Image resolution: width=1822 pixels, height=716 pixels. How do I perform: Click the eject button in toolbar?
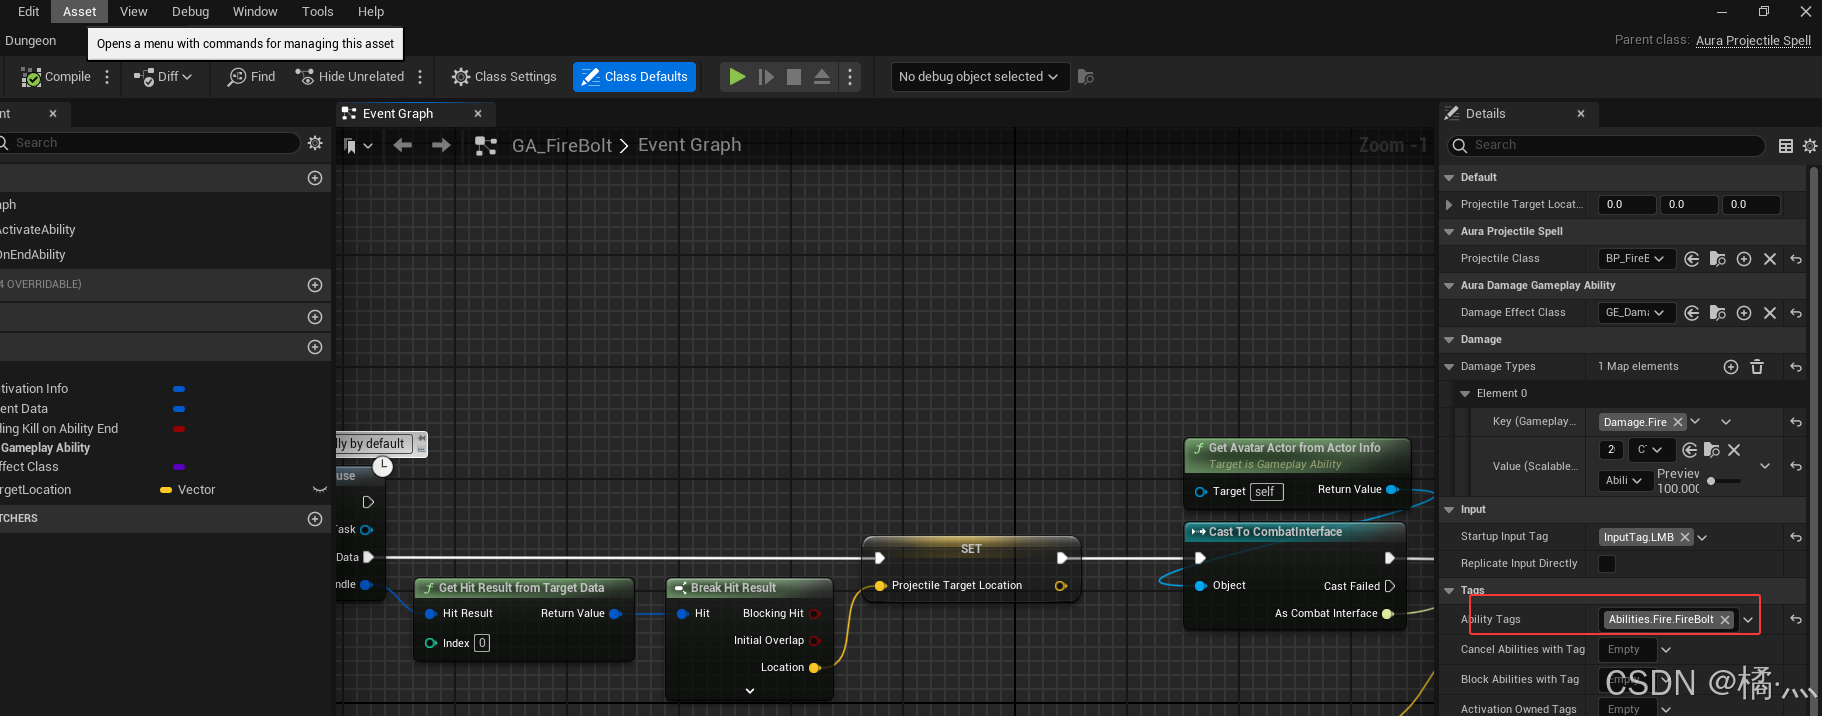(x=822, y=77)
